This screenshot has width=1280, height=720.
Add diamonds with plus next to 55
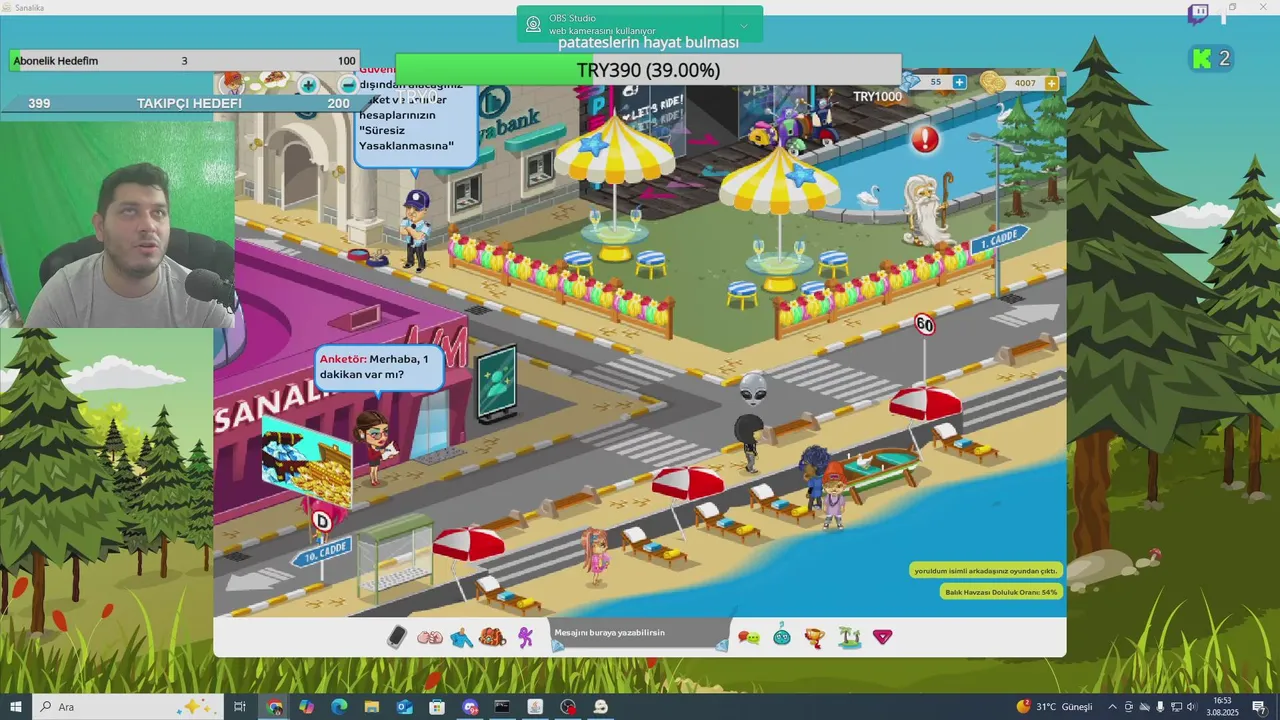959,82
